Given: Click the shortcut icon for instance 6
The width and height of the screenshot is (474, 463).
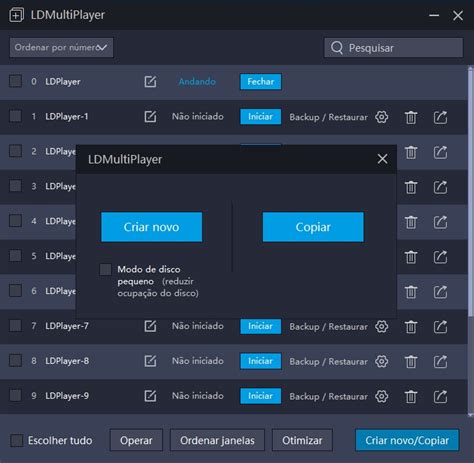Looking at the screenshot, I should tap(440, 292).
